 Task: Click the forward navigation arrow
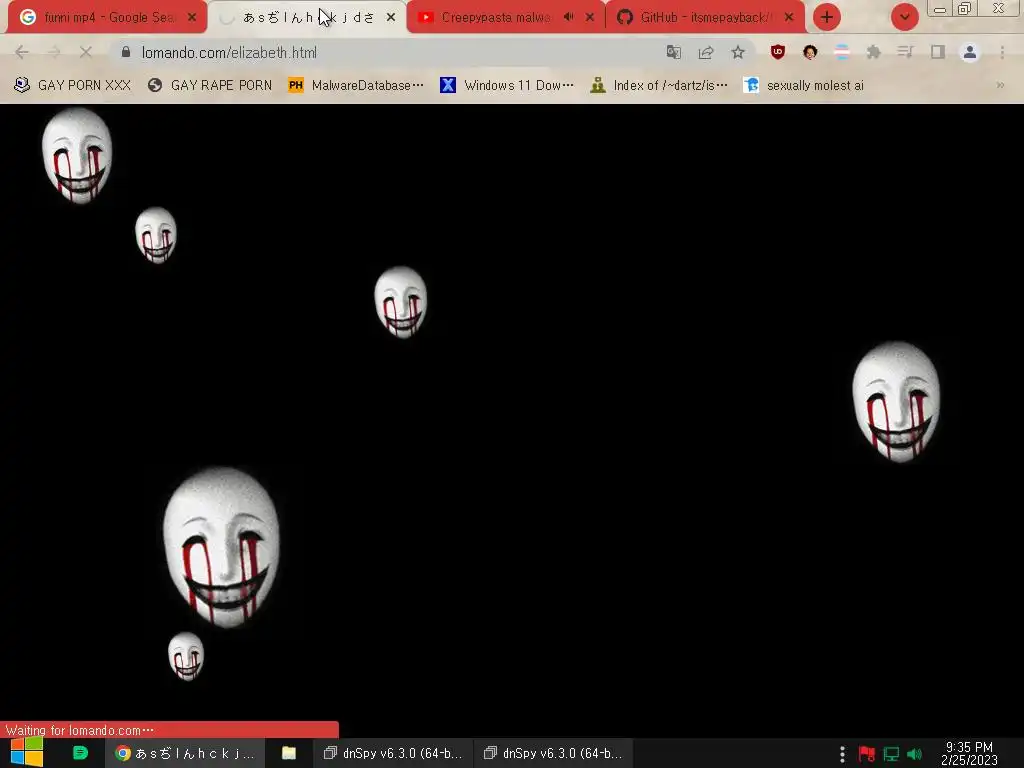54,52
